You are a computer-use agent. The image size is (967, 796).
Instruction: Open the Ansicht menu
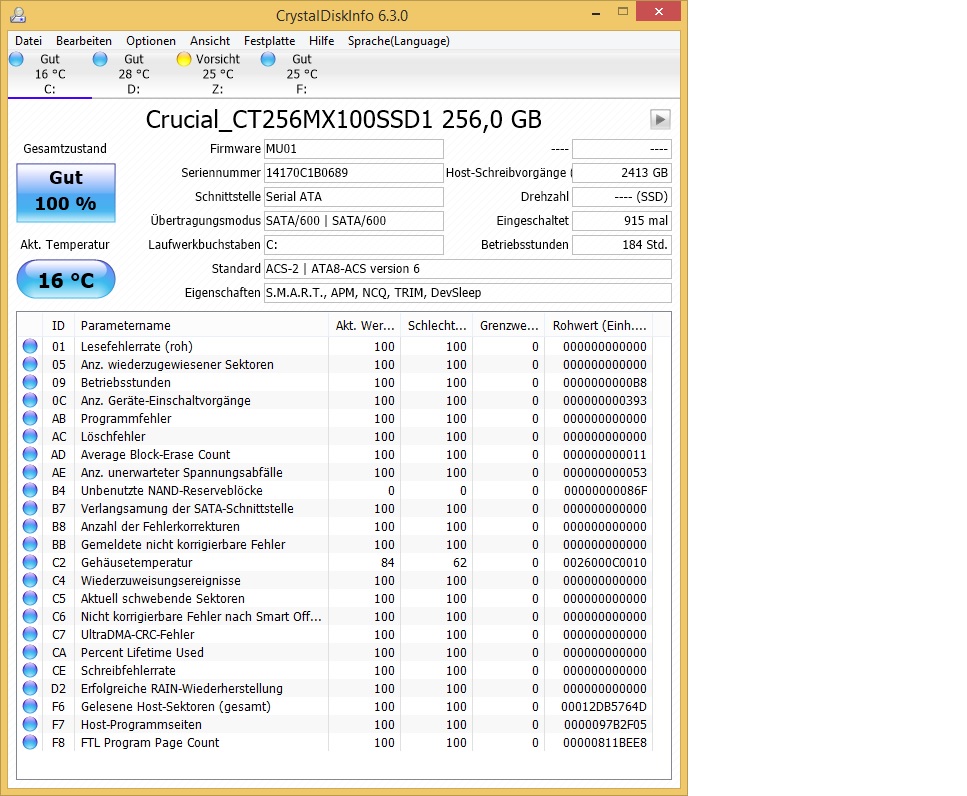click(x=210, y=41)
